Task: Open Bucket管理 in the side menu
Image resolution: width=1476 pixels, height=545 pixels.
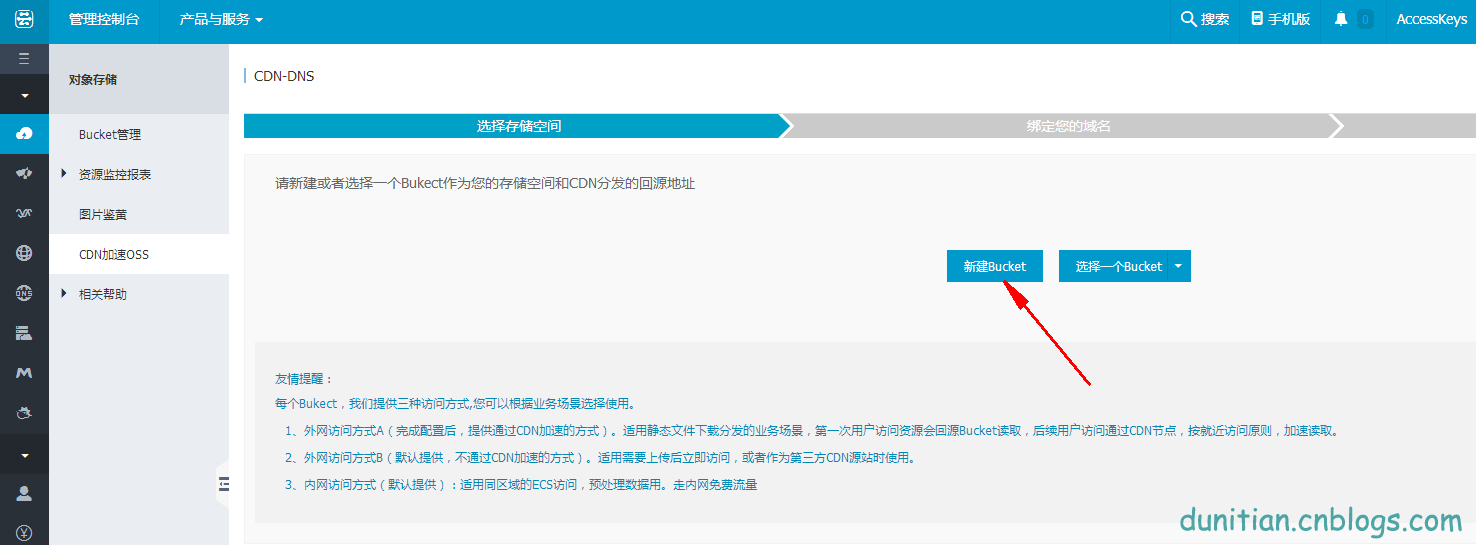Action: 110,134
